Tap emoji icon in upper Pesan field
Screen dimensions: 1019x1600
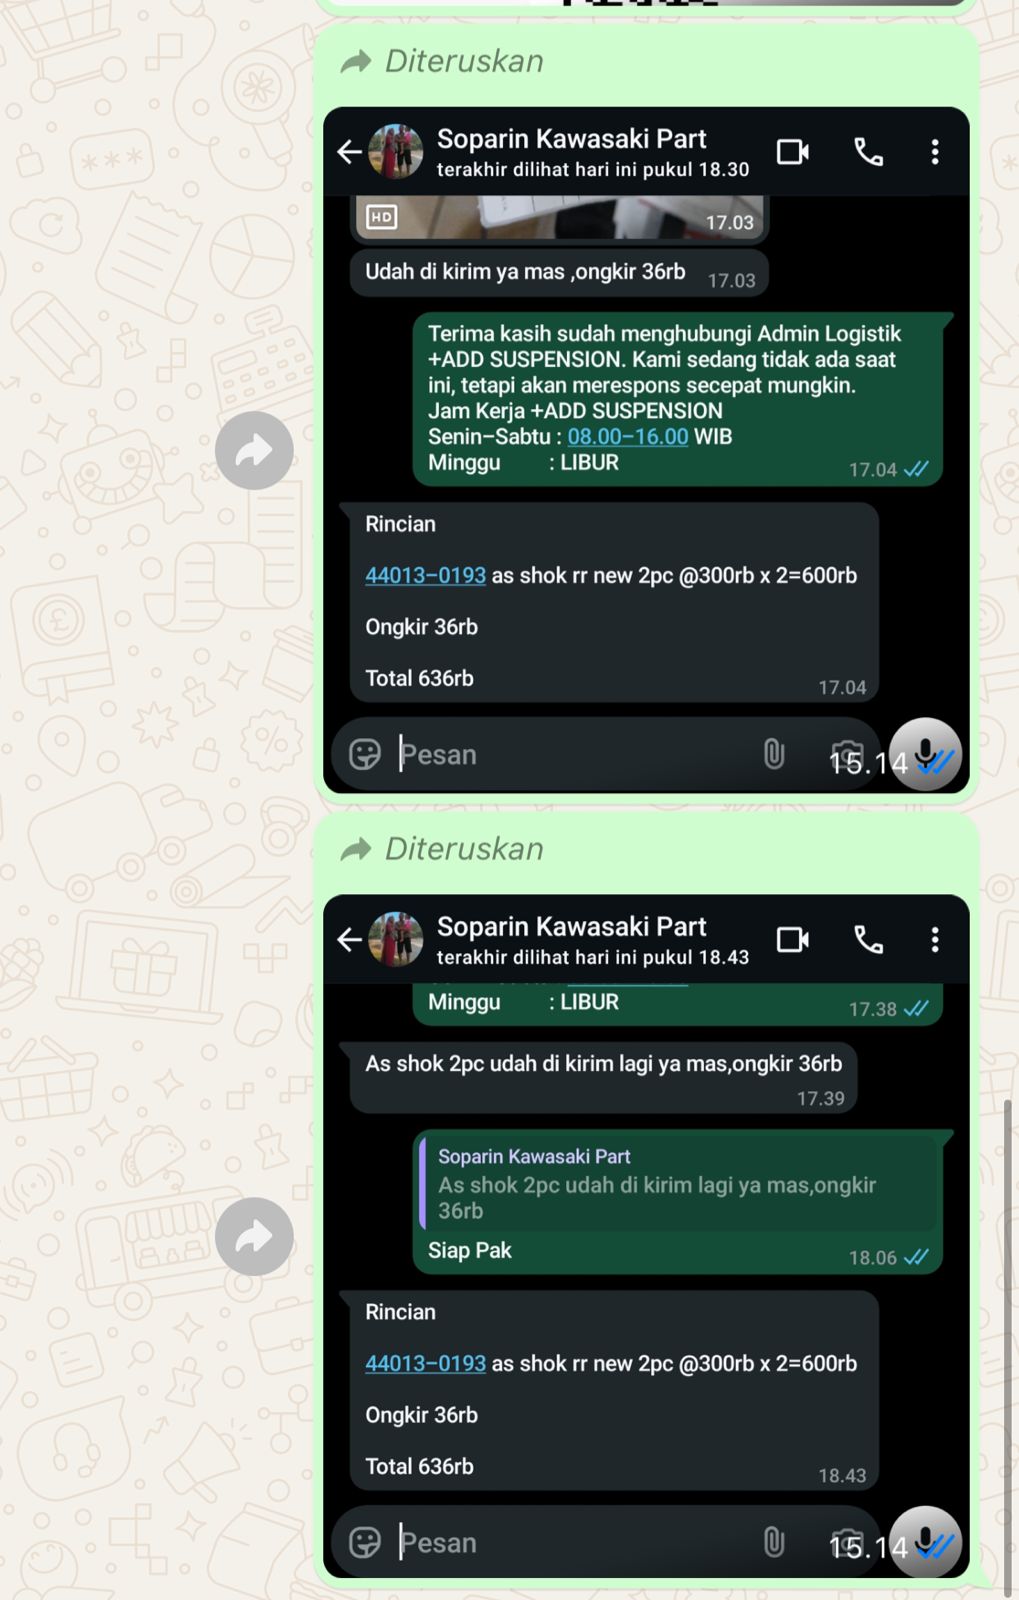point(365,754)
